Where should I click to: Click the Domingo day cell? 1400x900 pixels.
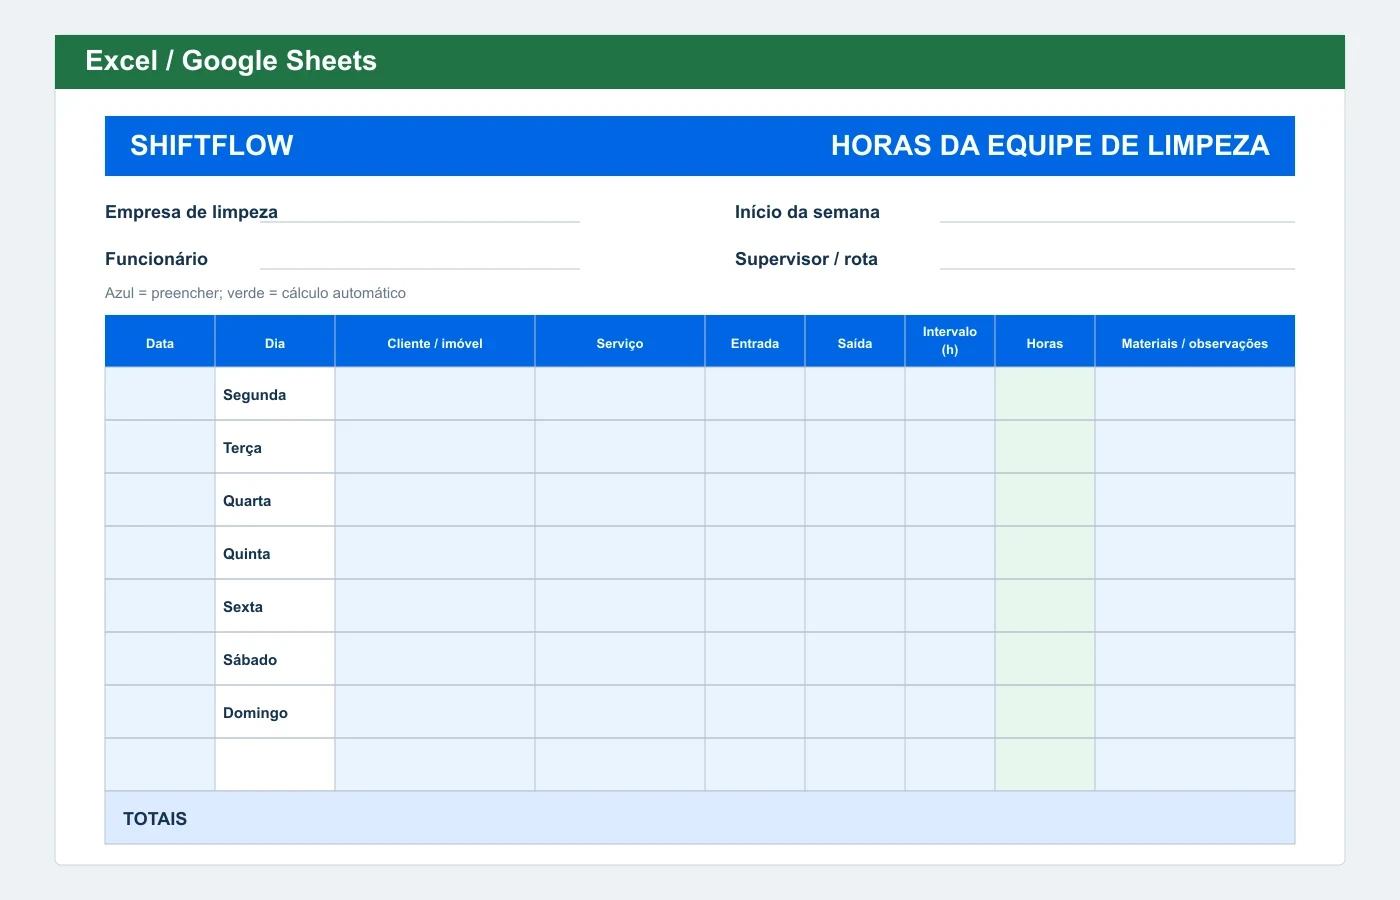(275, 712)
